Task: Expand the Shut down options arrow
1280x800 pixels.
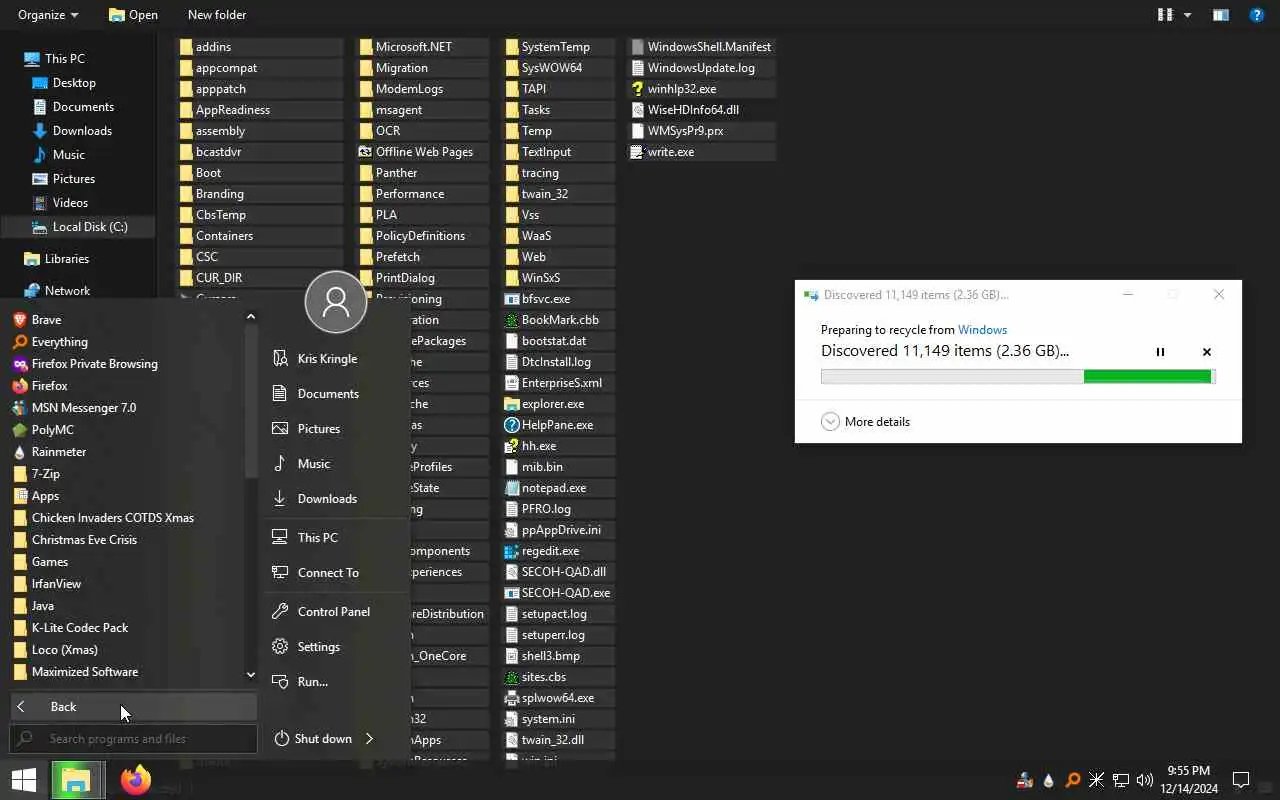Action: click(x=369, y=739)
